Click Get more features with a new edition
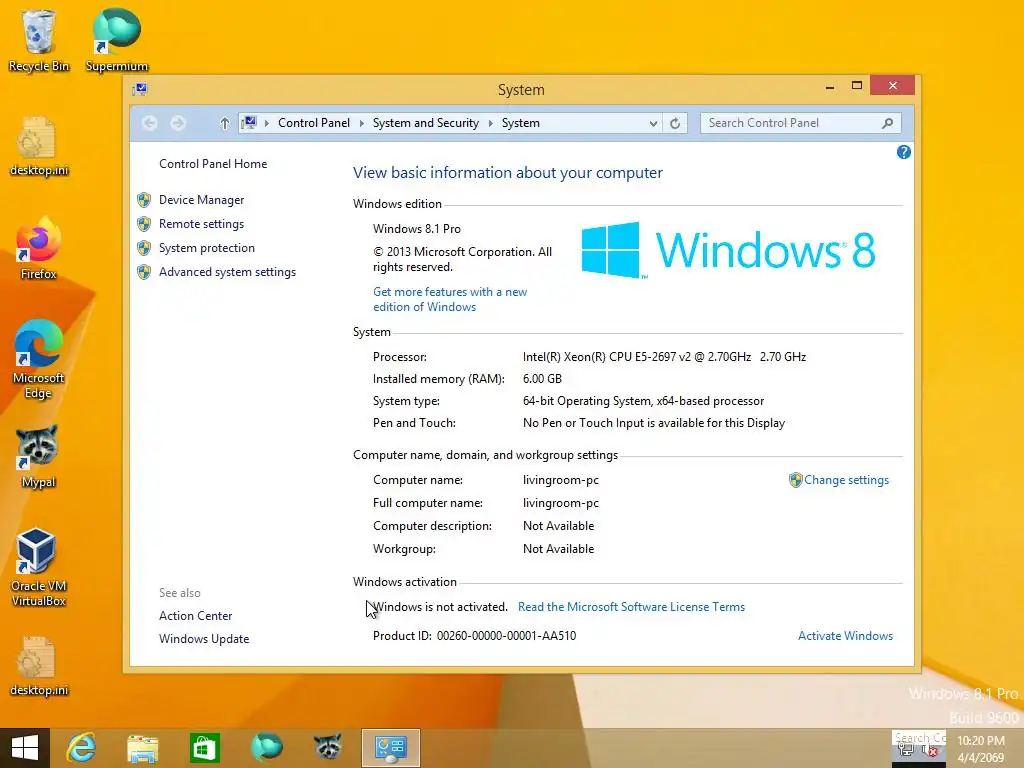This screenshot has width=1024, height=768. tap(450, 299)
